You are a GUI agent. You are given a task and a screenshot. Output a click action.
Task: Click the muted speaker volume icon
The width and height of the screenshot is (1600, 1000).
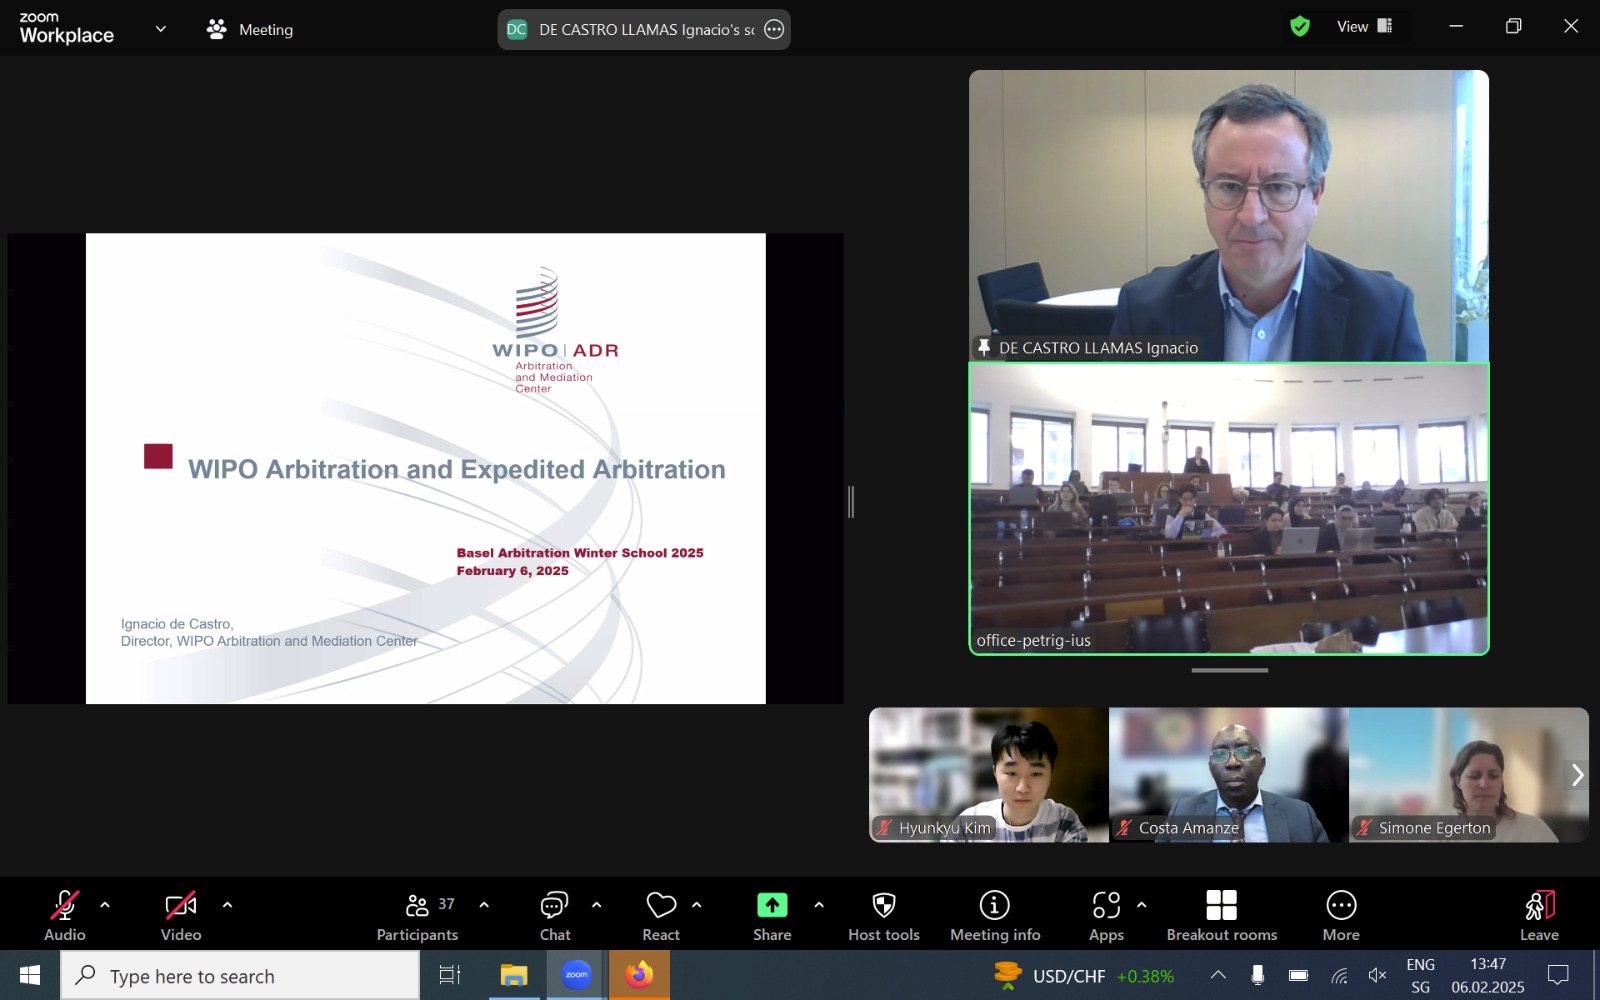coord(1378,975)
